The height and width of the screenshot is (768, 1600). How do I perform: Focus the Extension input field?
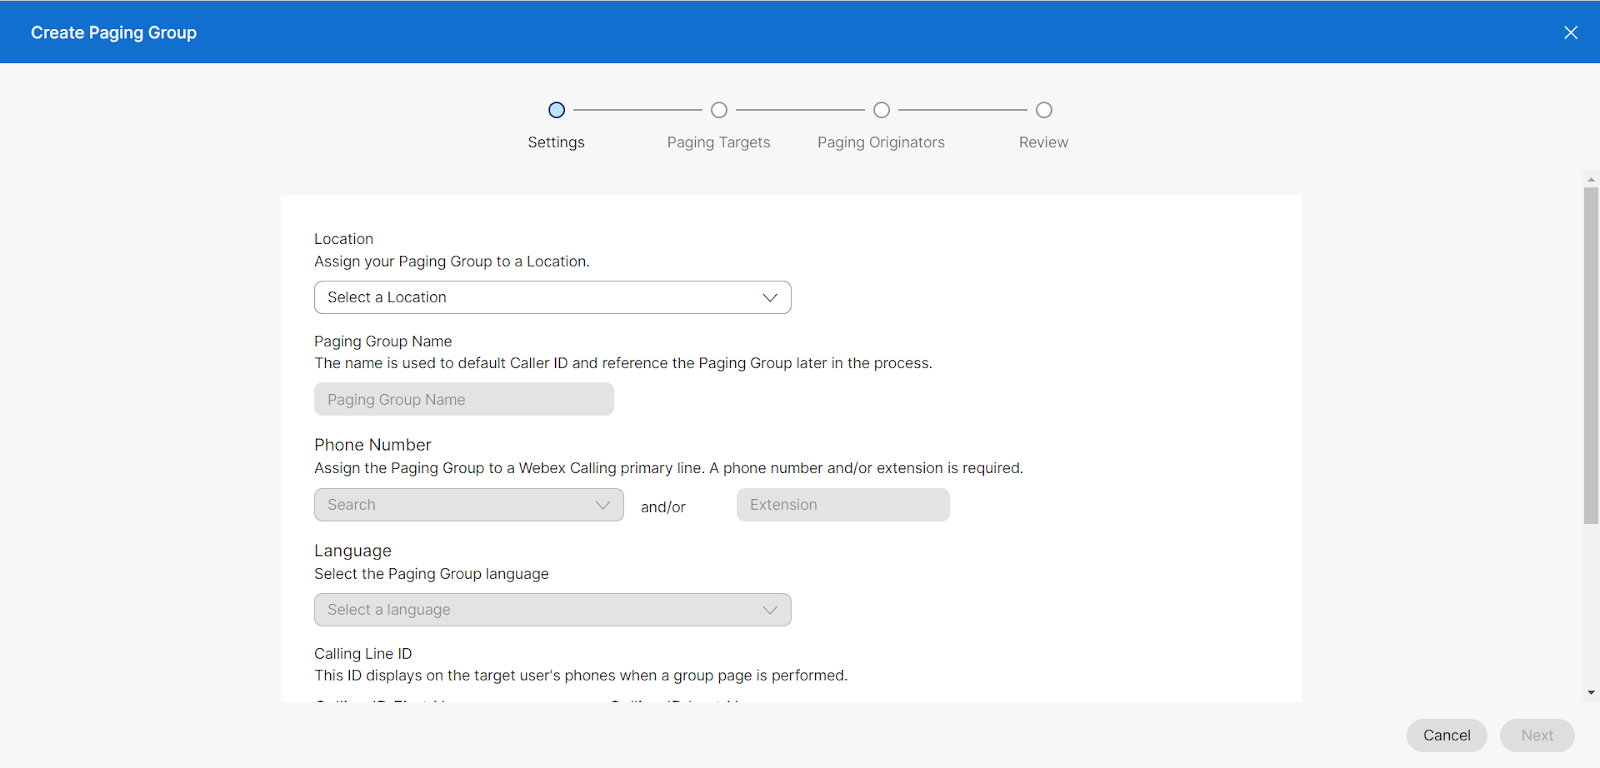[x=843, y=505]
